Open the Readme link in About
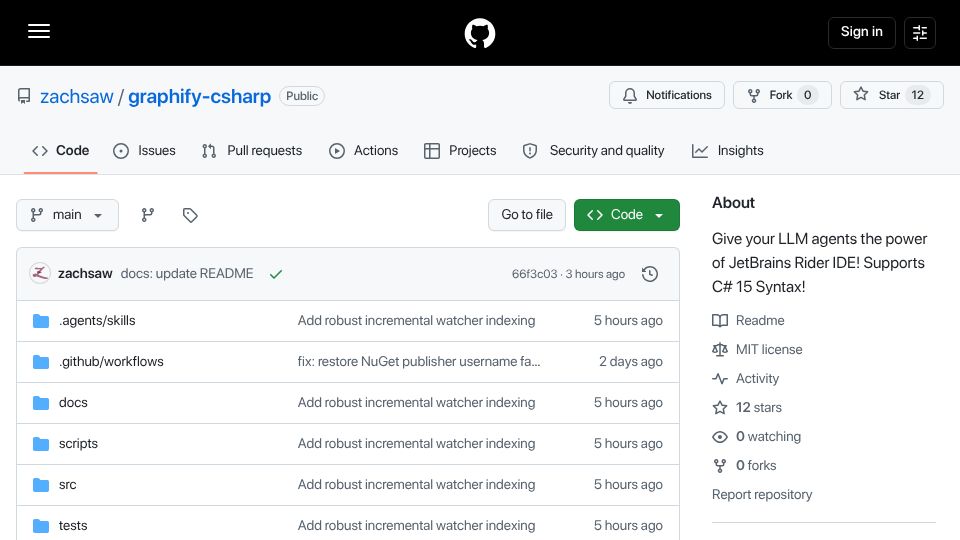 (x=748, y=321)
